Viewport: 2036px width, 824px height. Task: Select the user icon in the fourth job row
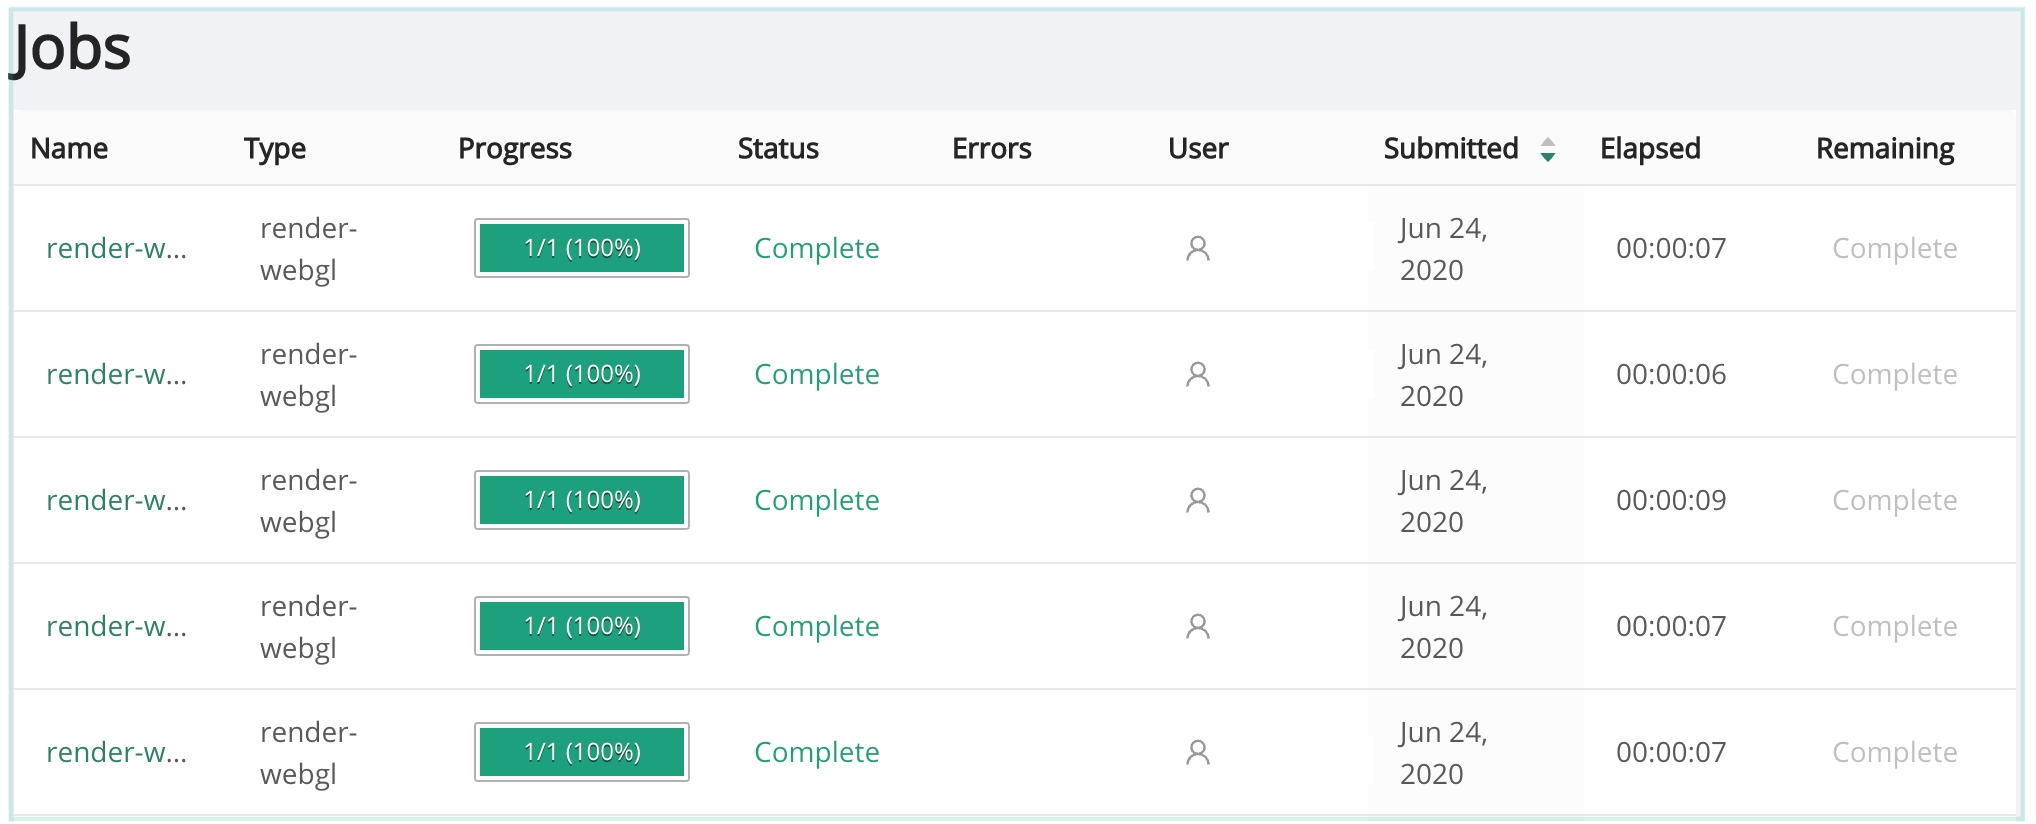(x=1197, y=626)
